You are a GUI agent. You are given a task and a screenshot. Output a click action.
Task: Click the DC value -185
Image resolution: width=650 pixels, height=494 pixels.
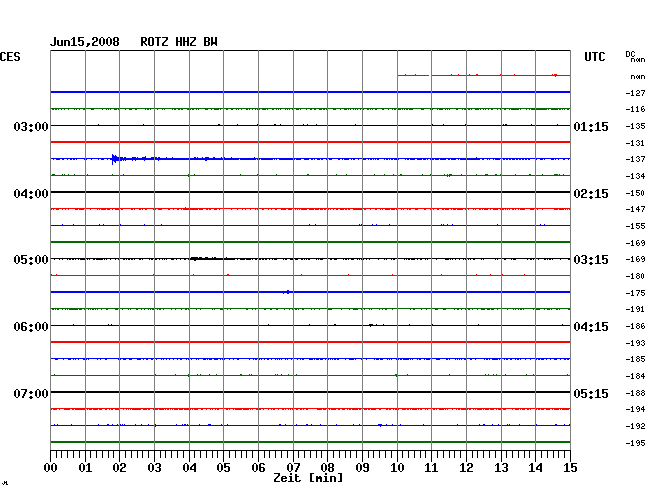635,359
